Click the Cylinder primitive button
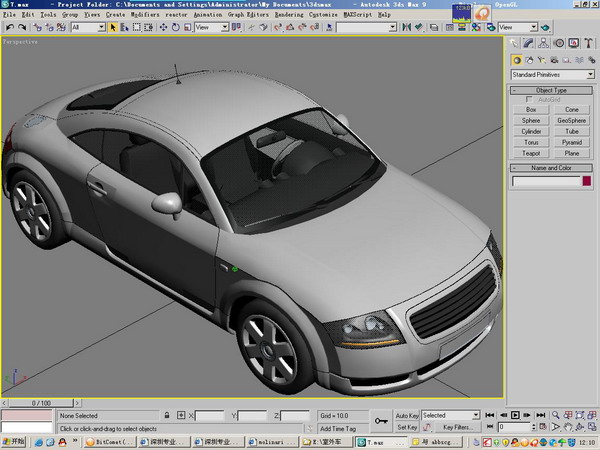This screenshot has height=450, width=600. coord(531,132)
